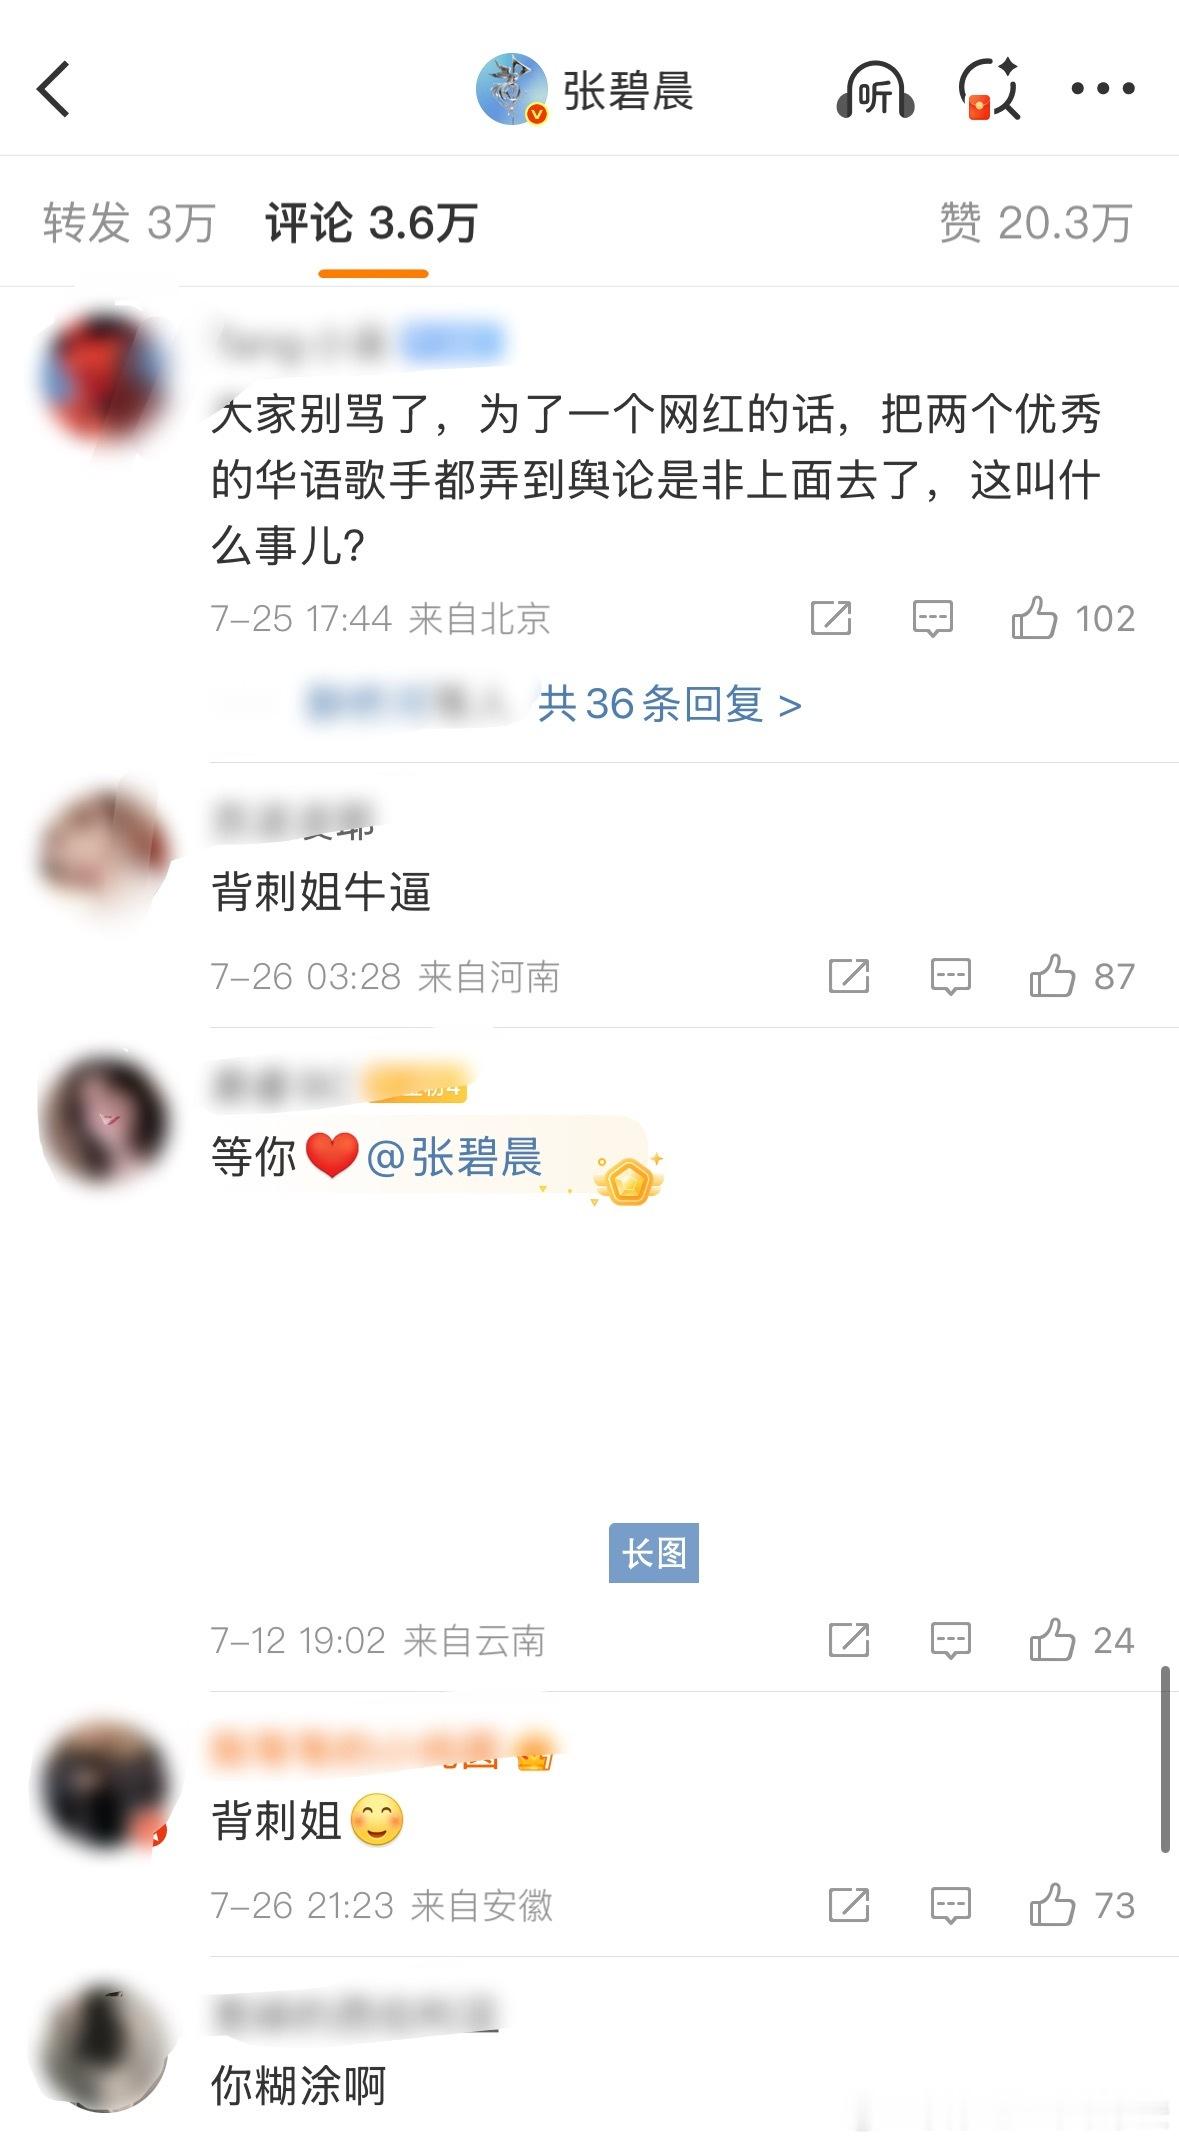1179x2142 pixels.
Task: Open the 赞 20.3万 likes list
Action: tap(1035, 222)
